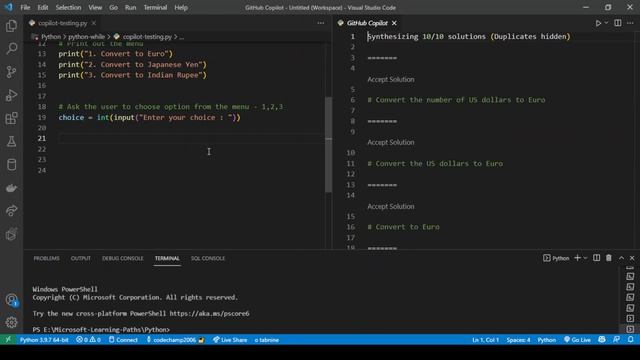Switch to the OUTPUT panel tab
The height and width of the screenshot is (360, 640).
[x=81, y=258]
